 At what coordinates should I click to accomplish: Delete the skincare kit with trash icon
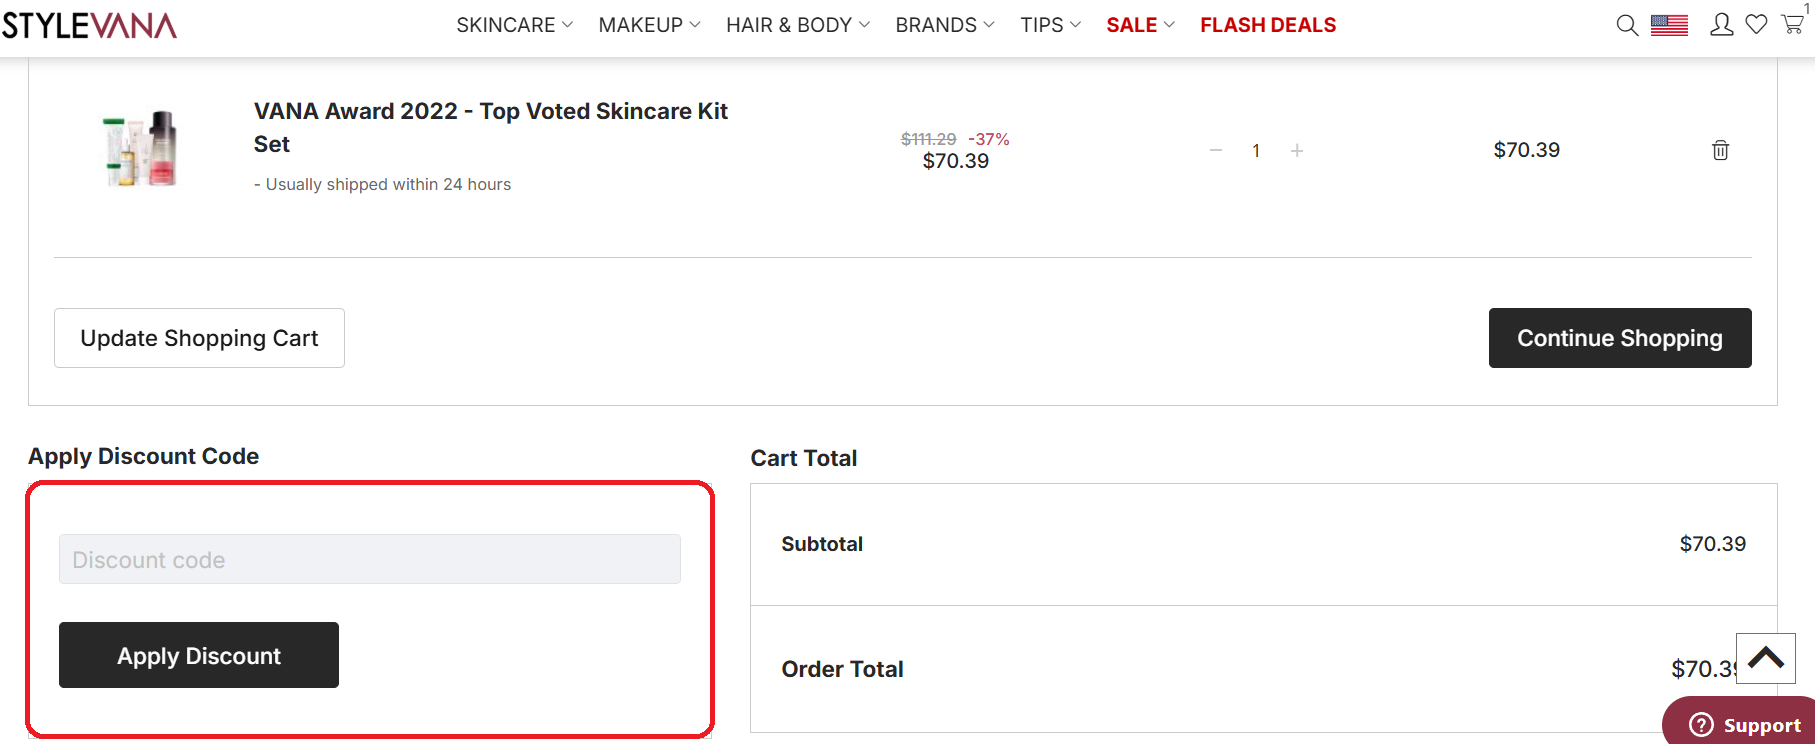pos(1720,150)
